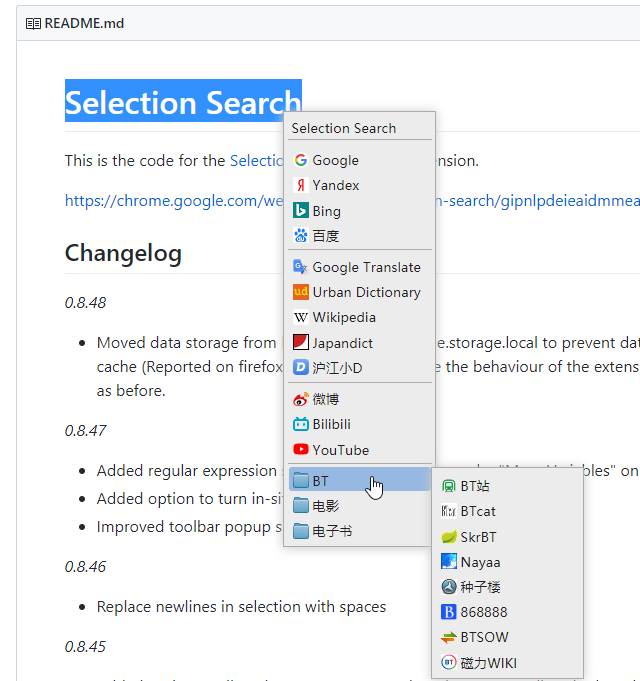640x681 pixels.
Task: Select BTSOW in the BT submenu
Action: click(x=484, y=637)
